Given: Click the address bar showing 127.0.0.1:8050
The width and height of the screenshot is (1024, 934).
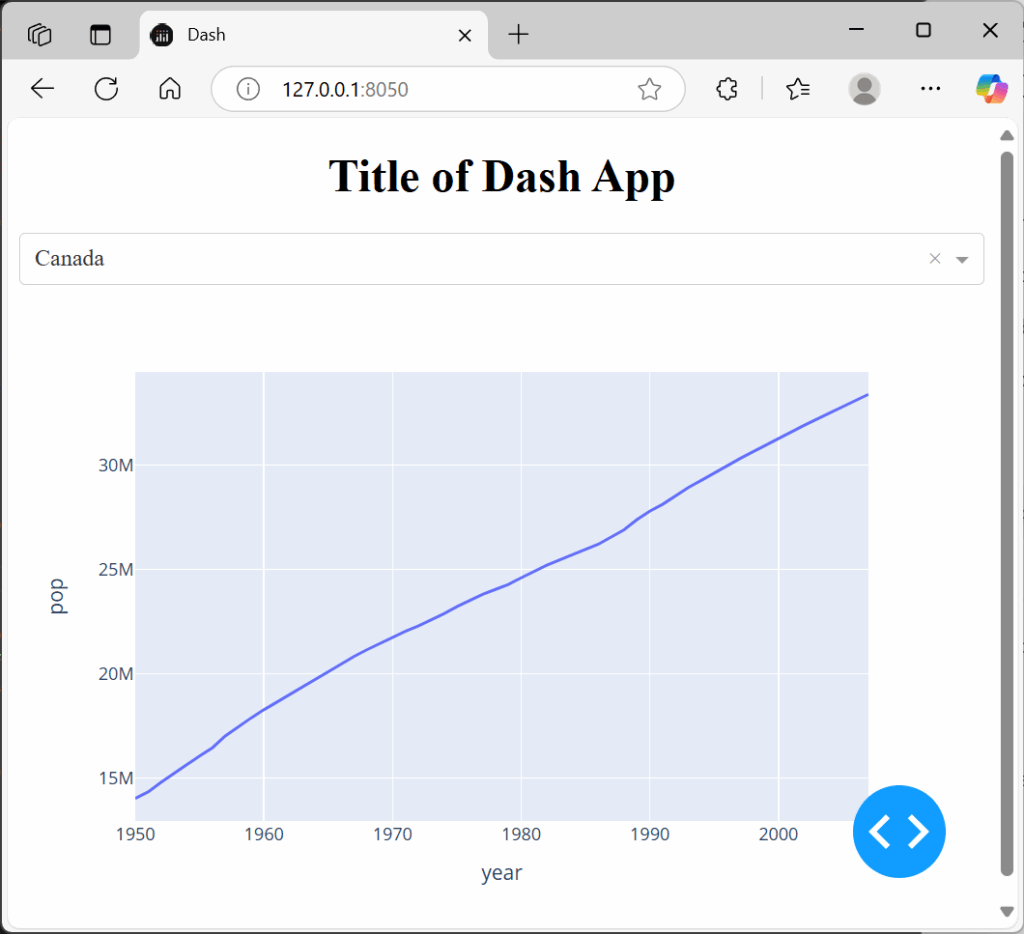Looking at the screenshot, I should (440, 89).
